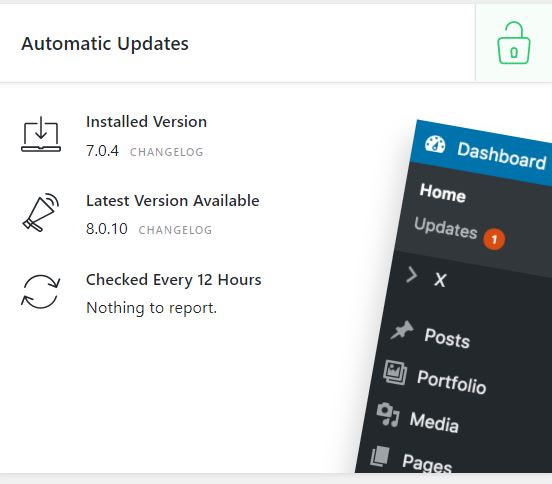Click the 7.0.4 version number
This screenshot has height=484, width=552.
[102, 151]
